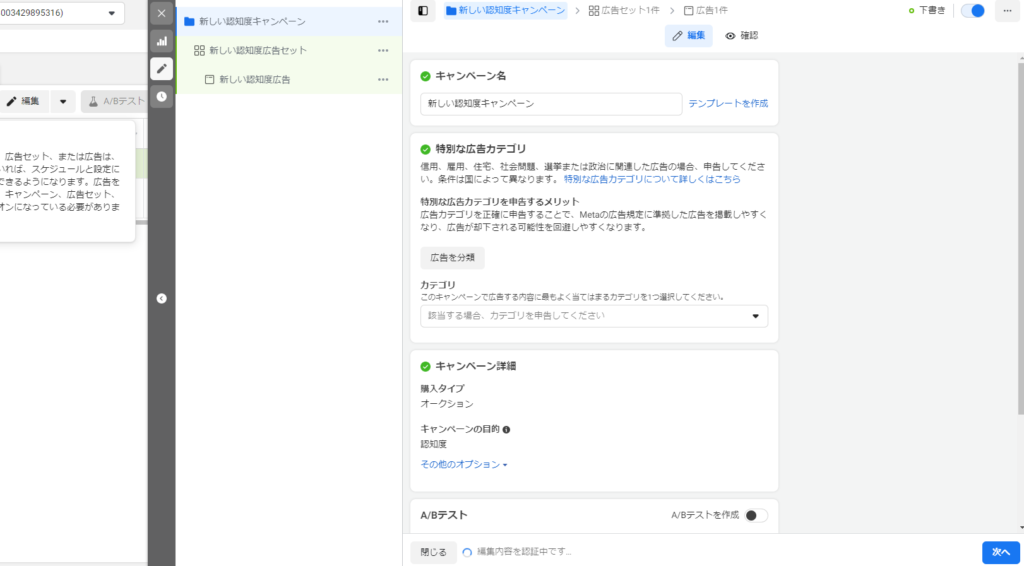
Task: Switch to the 編集 tab
Action: click(x=689, y=36)
